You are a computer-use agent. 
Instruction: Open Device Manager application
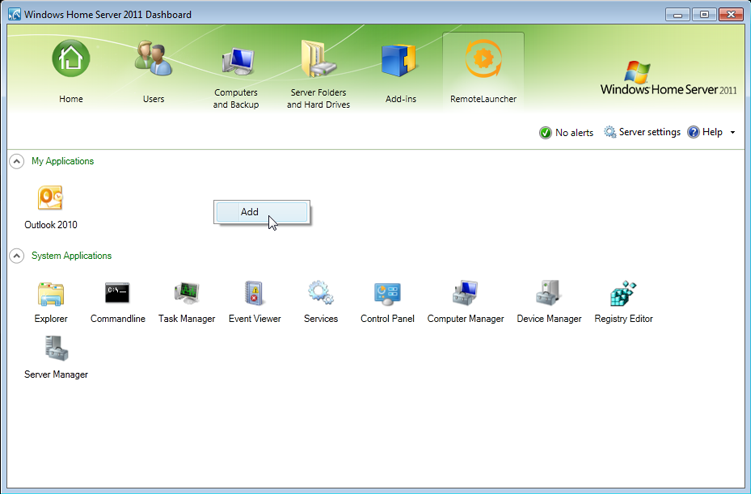click(549, 302)
